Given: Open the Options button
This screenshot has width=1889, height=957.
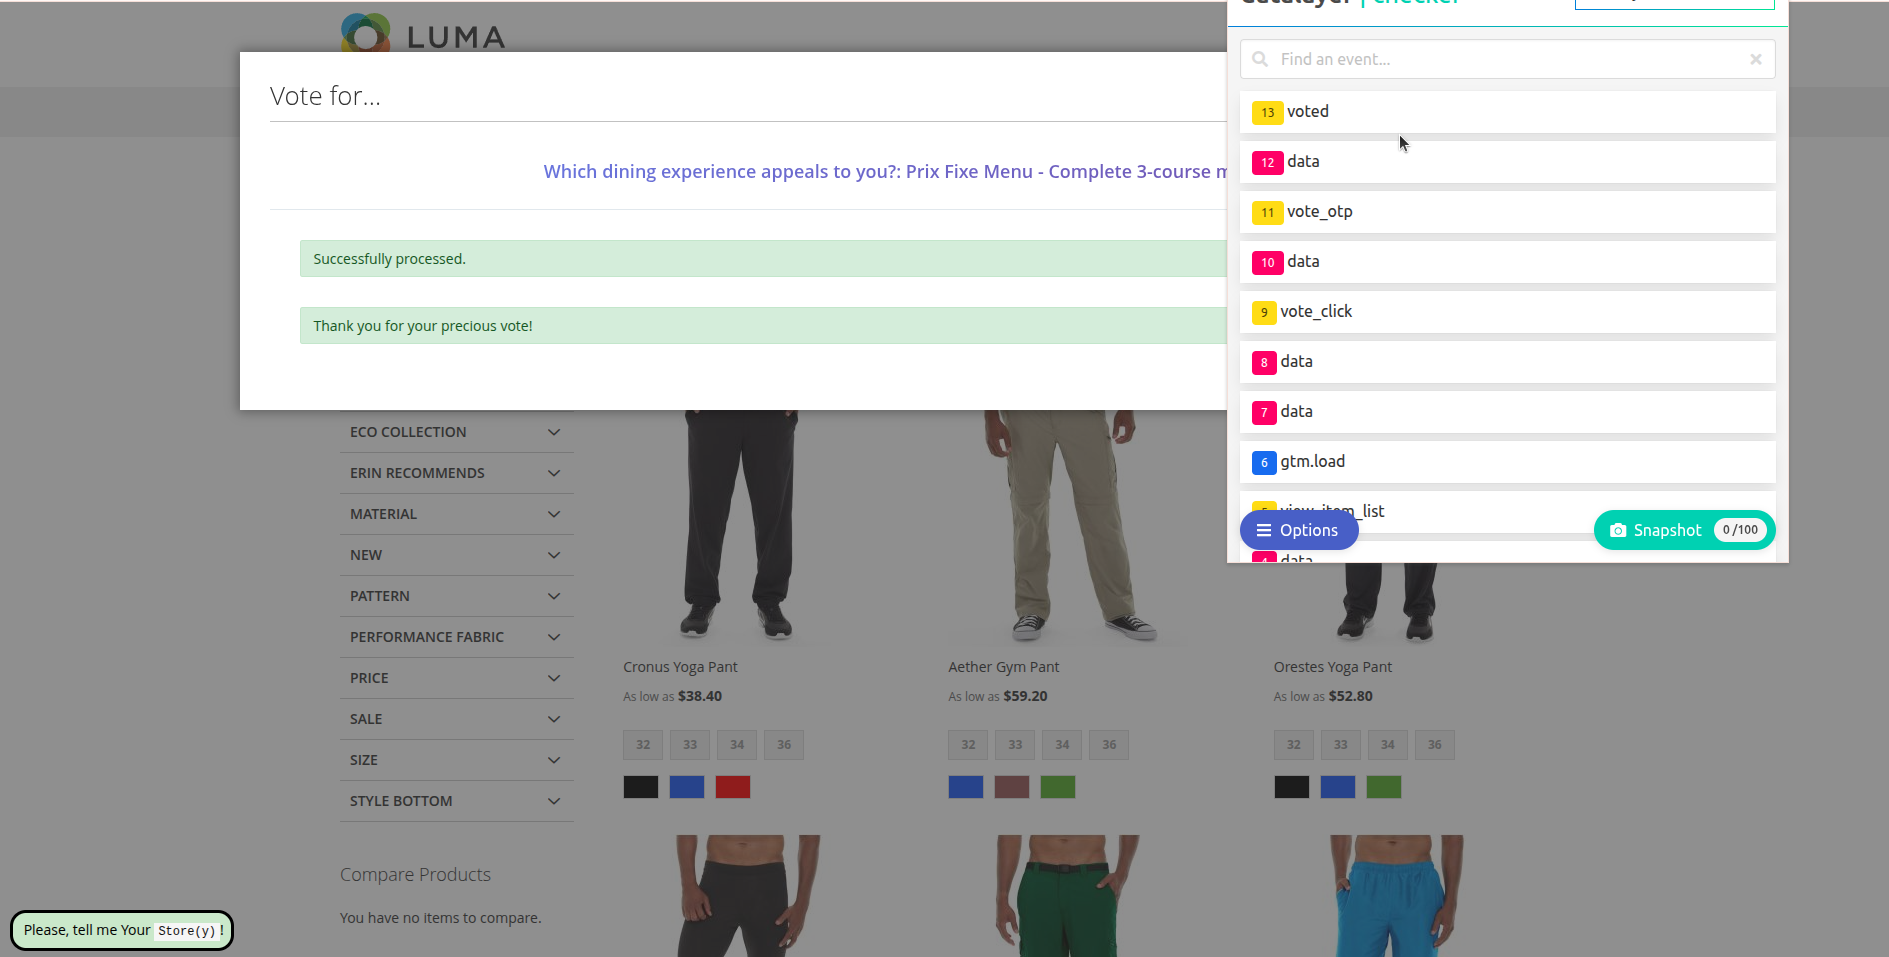Looking at the screenshot, I should [1298, 530].
